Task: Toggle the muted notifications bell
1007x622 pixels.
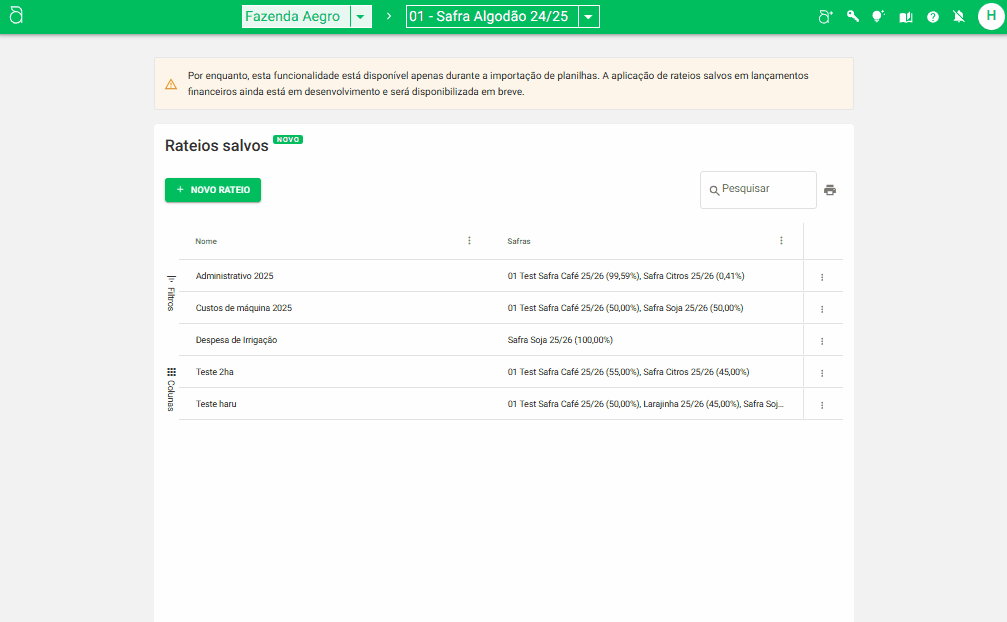Action: [x=959, y=17]
